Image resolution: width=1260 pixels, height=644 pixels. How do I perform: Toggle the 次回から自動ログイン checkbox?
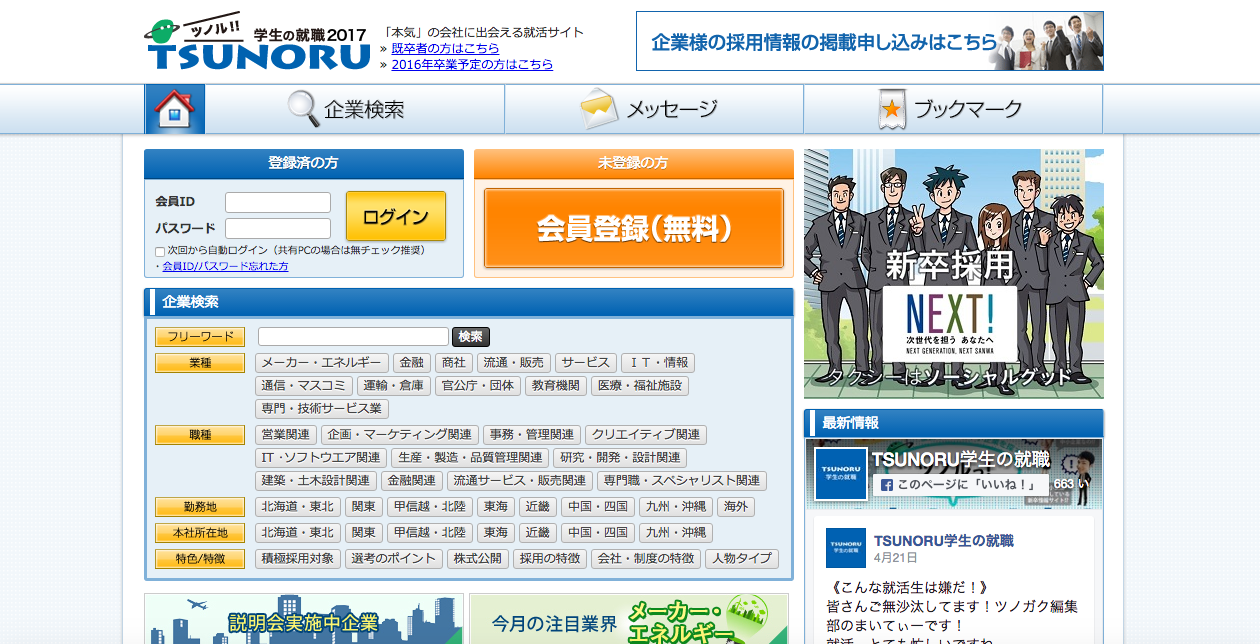click(x=160, y=251)
